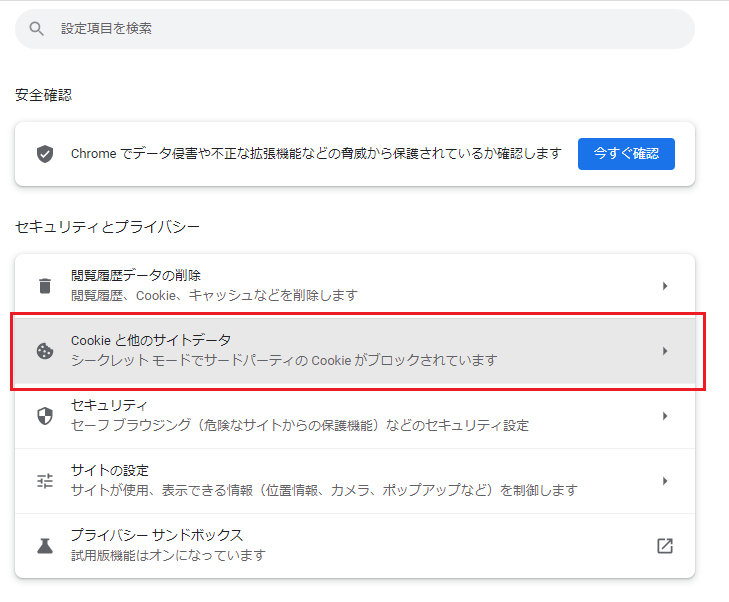Screen dimensions: 729x602
Task: Click chevron on サイトの設定 row
Action: pyautogui.click(x=665, y=481)
